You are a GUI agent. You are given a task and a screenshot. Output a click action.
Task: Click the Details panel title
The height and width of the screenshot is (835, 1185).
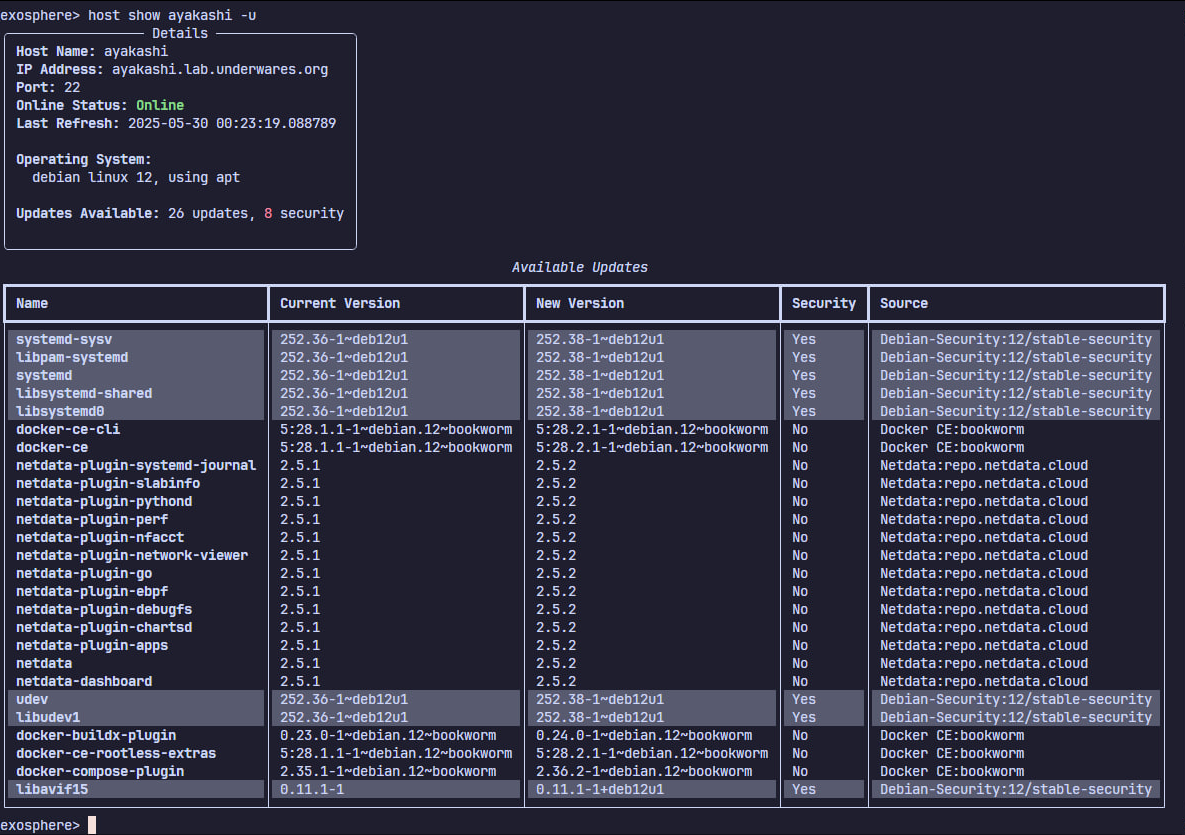click(180, 33)
